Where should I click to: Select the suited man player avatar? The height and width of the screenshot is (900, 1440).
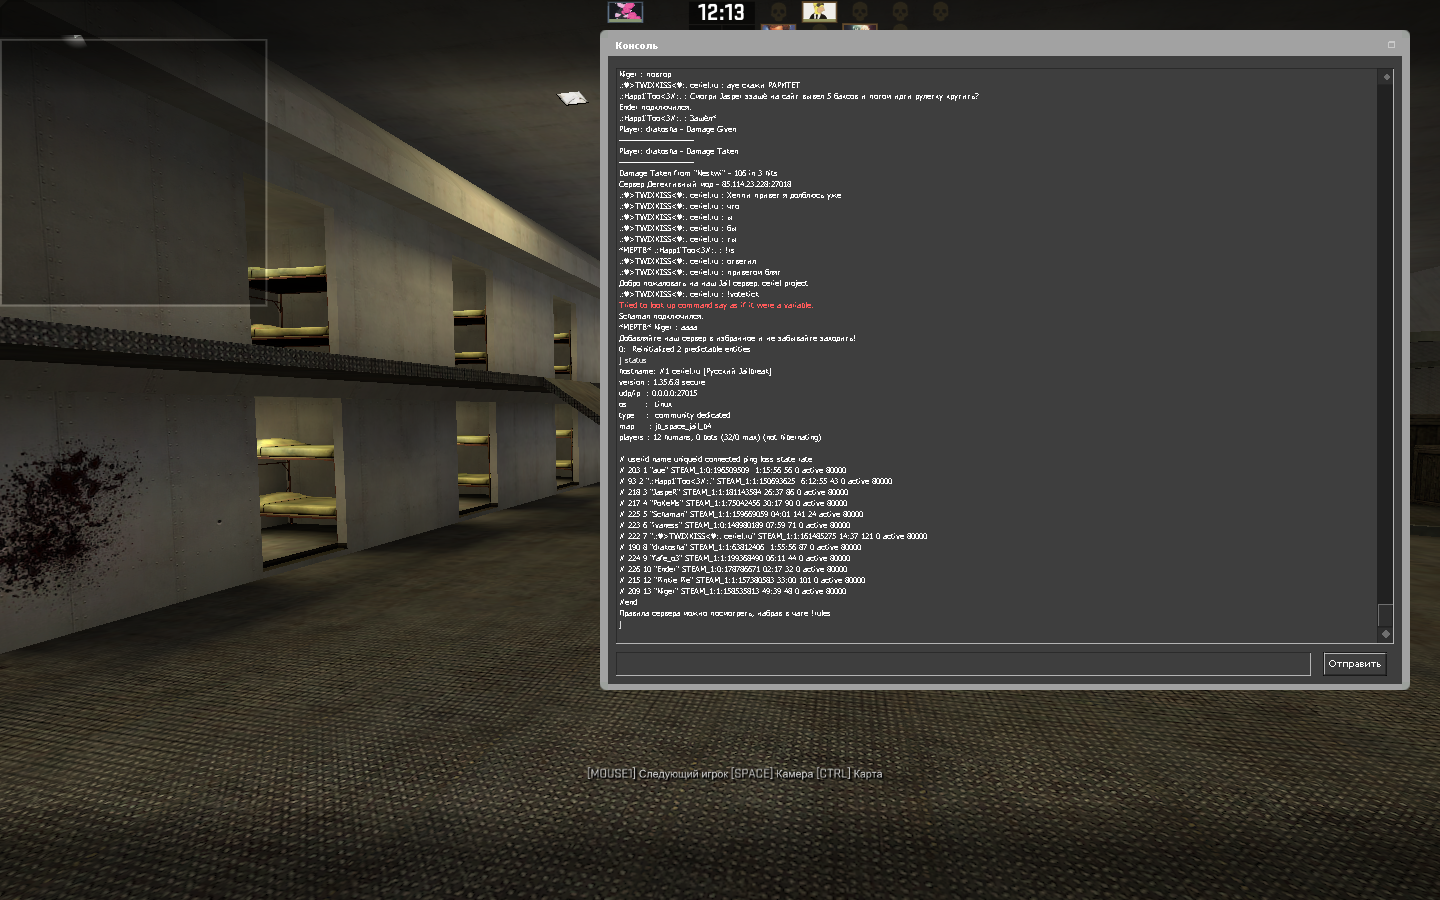(819, 12)
